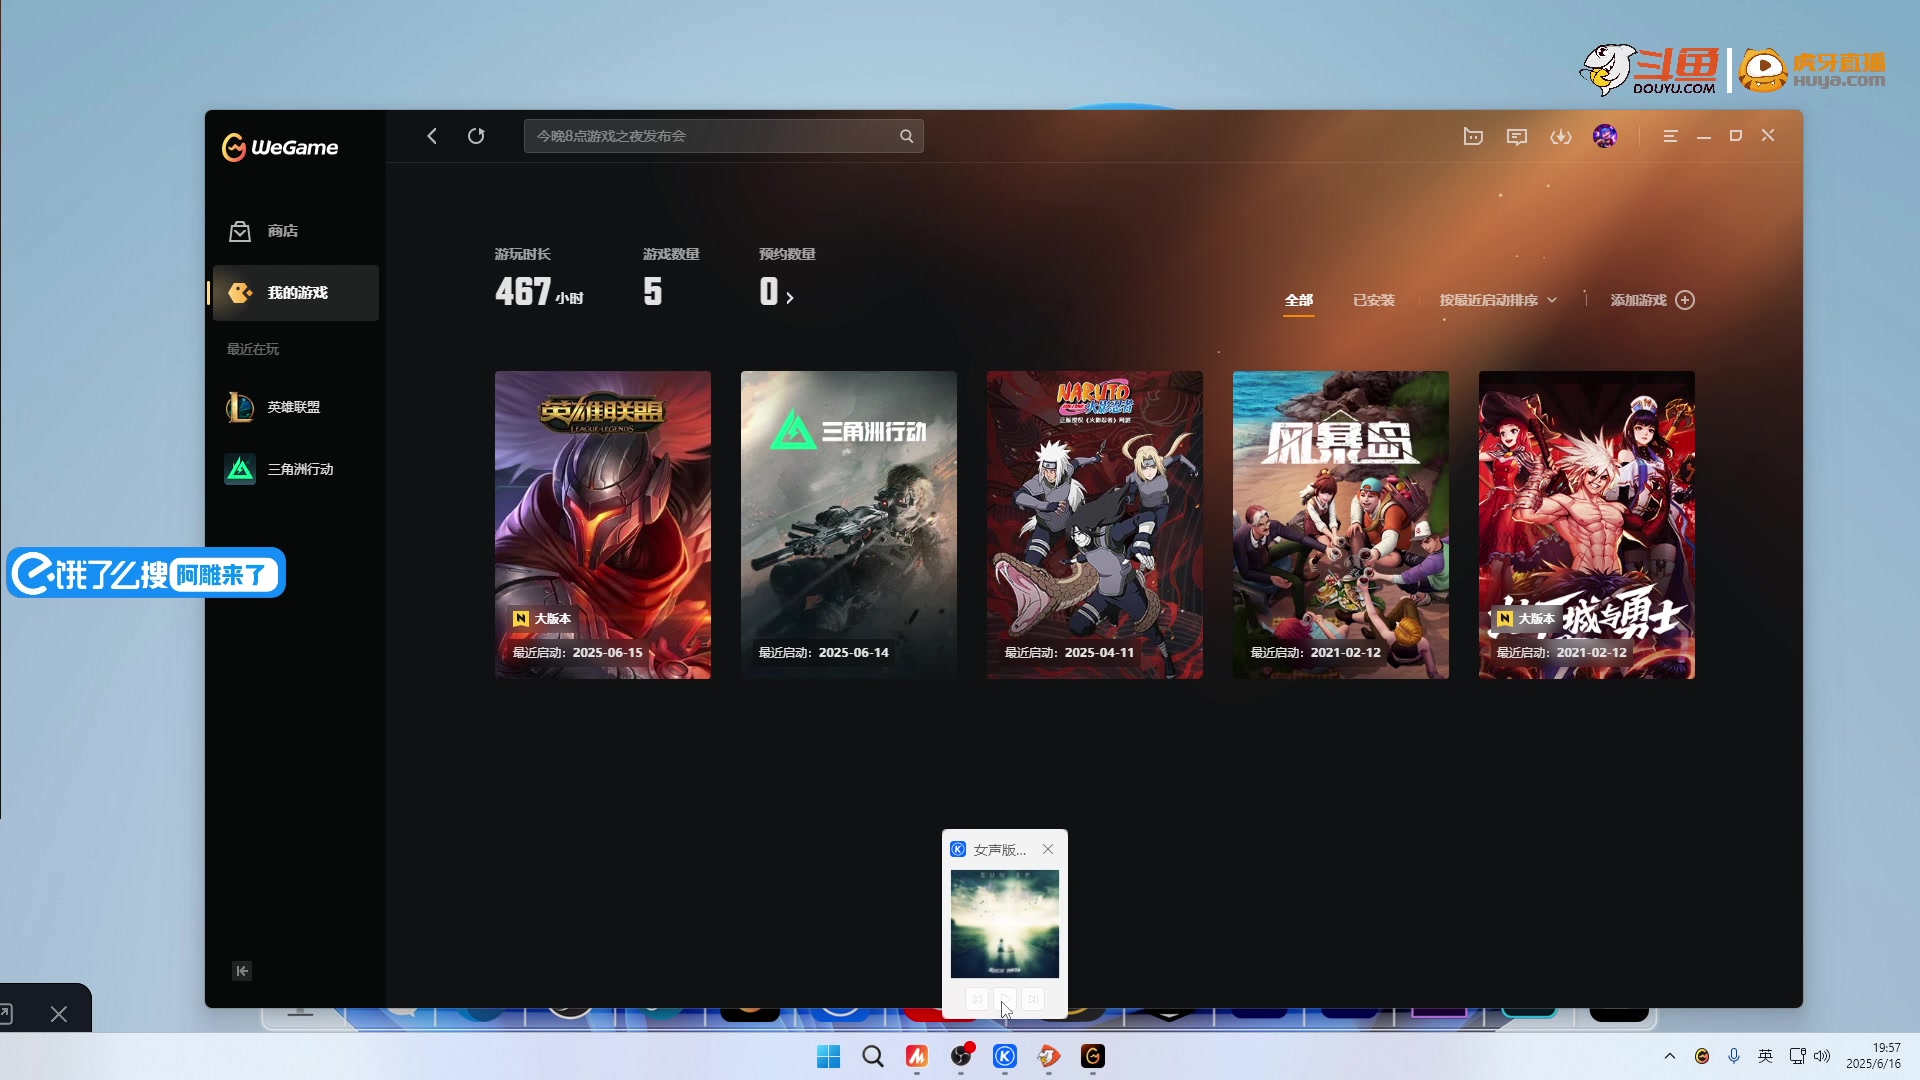Click the 饿了么搜 阿雕来了 banner
This screenshot has width=1920, height=1080.
pos(146,574)
